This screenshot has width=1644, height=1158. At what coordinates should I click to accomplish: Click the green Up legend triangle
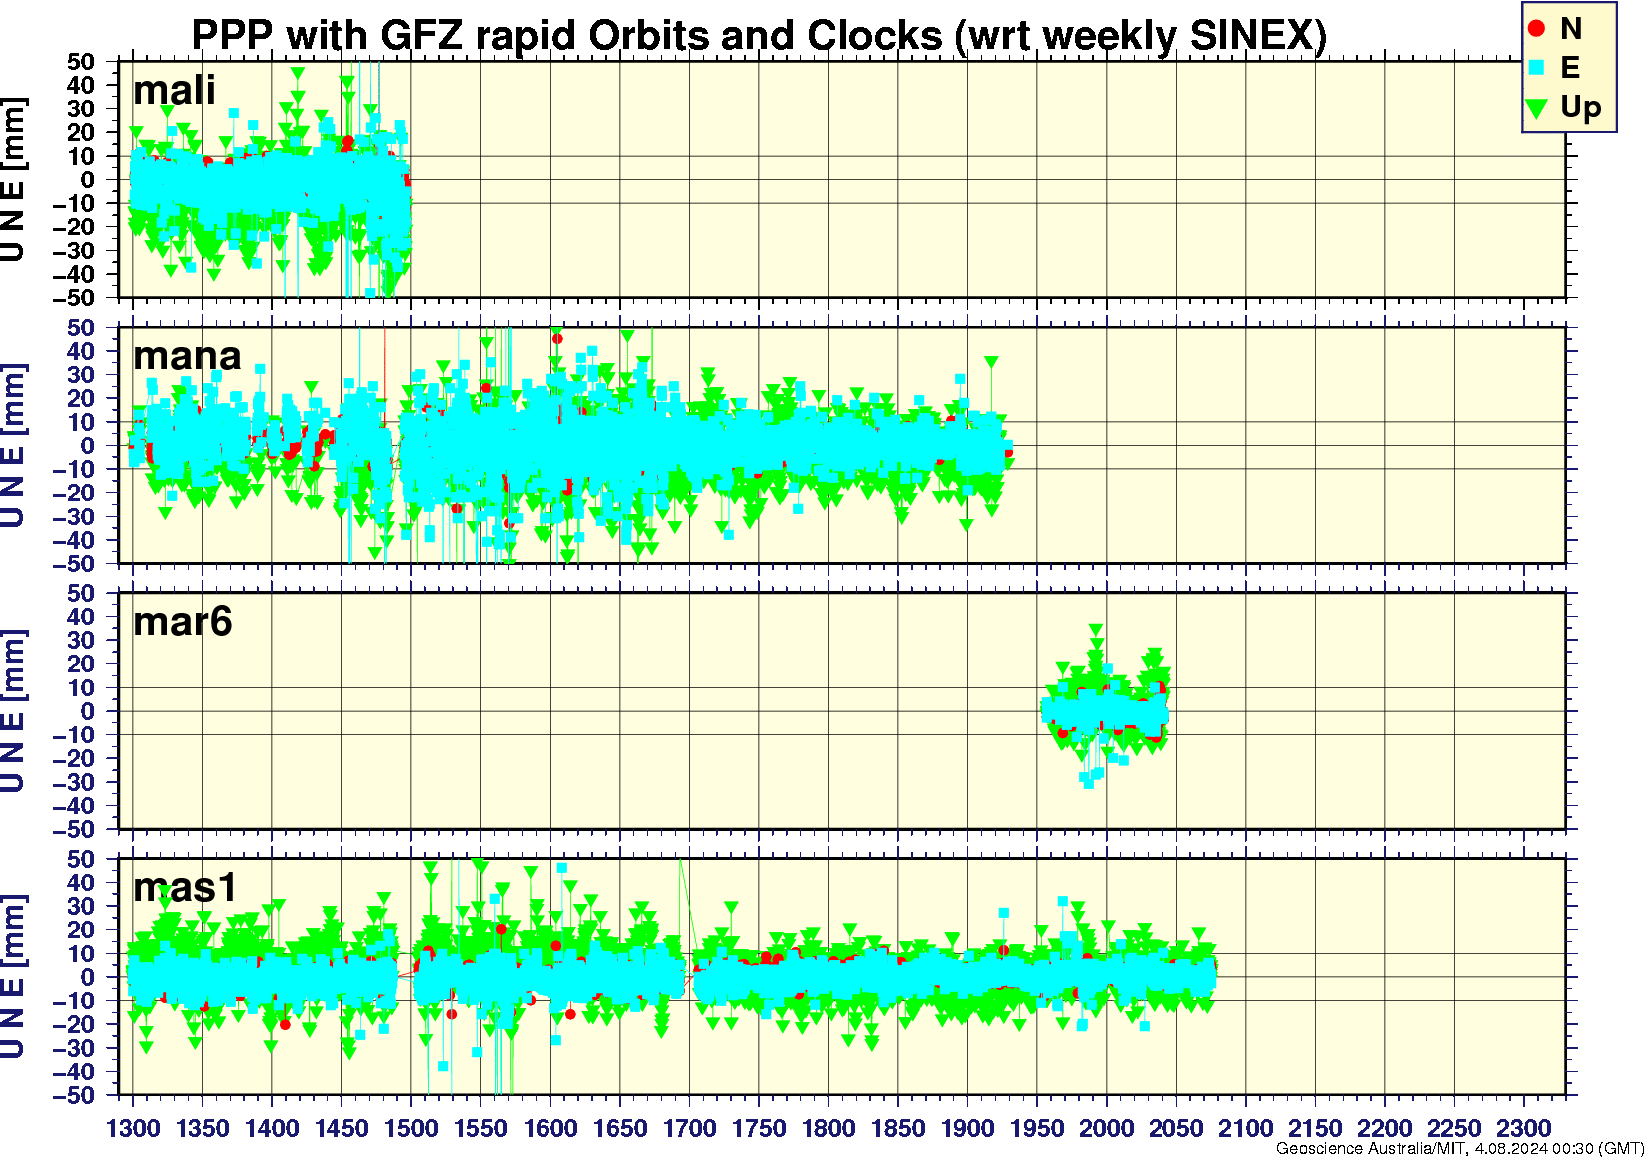(1537, 107)
